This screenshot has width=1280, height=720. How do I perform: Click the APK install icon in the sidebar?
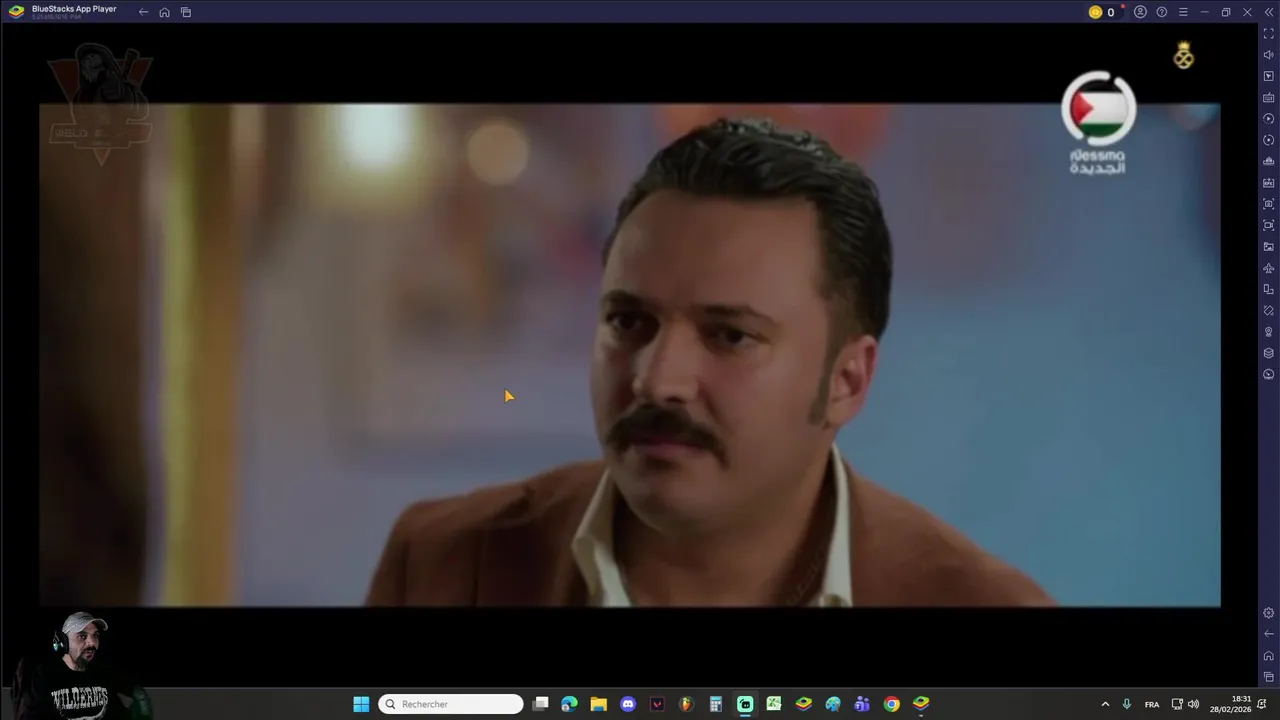pyautogui.click(x=1269, y=183)
